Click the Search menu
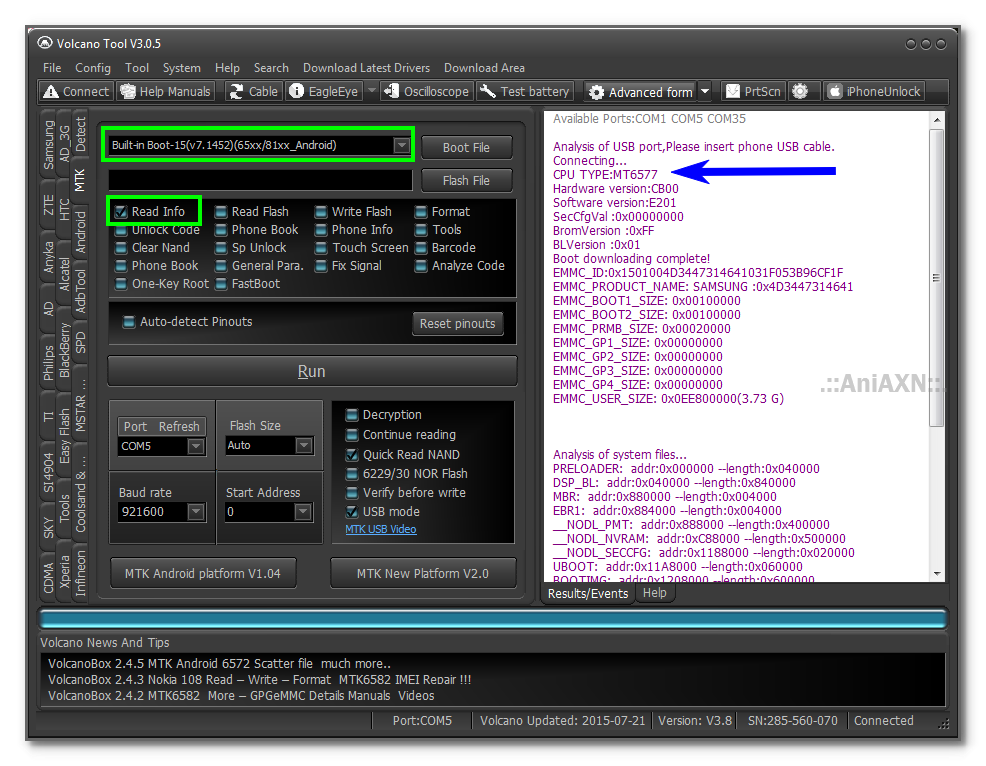The height and width of the screenshot is (766, 986). click(x=271, y=68)
